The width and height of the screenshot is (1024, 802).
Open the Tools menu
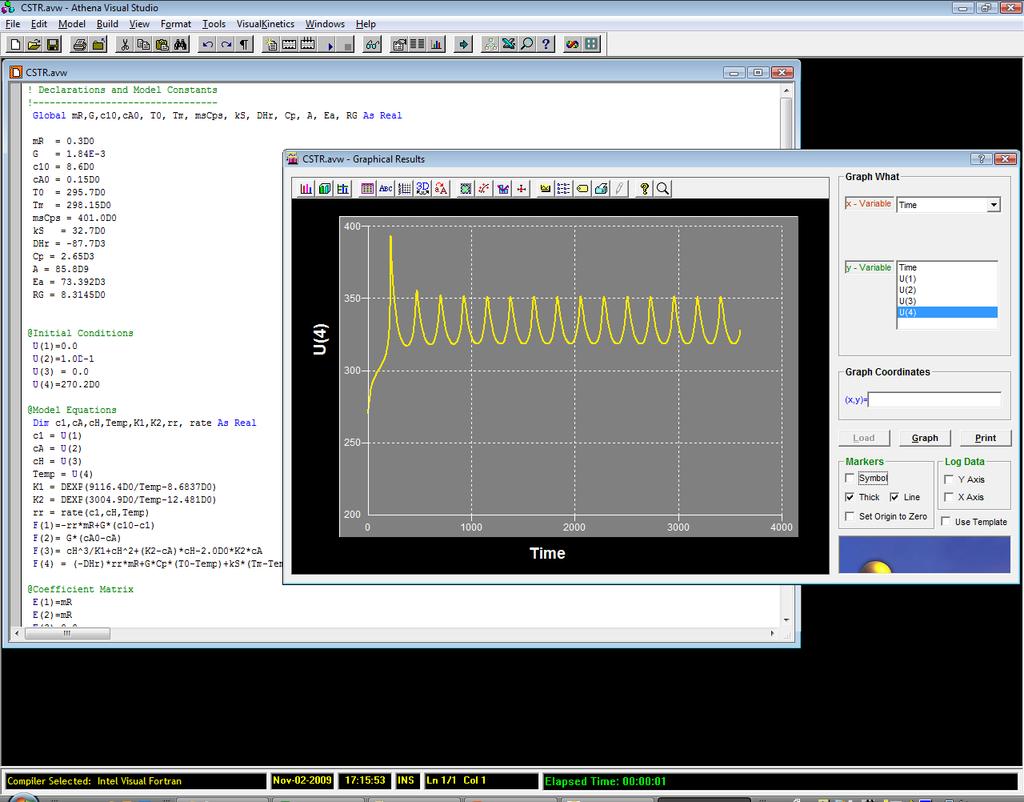coord(214,24)
